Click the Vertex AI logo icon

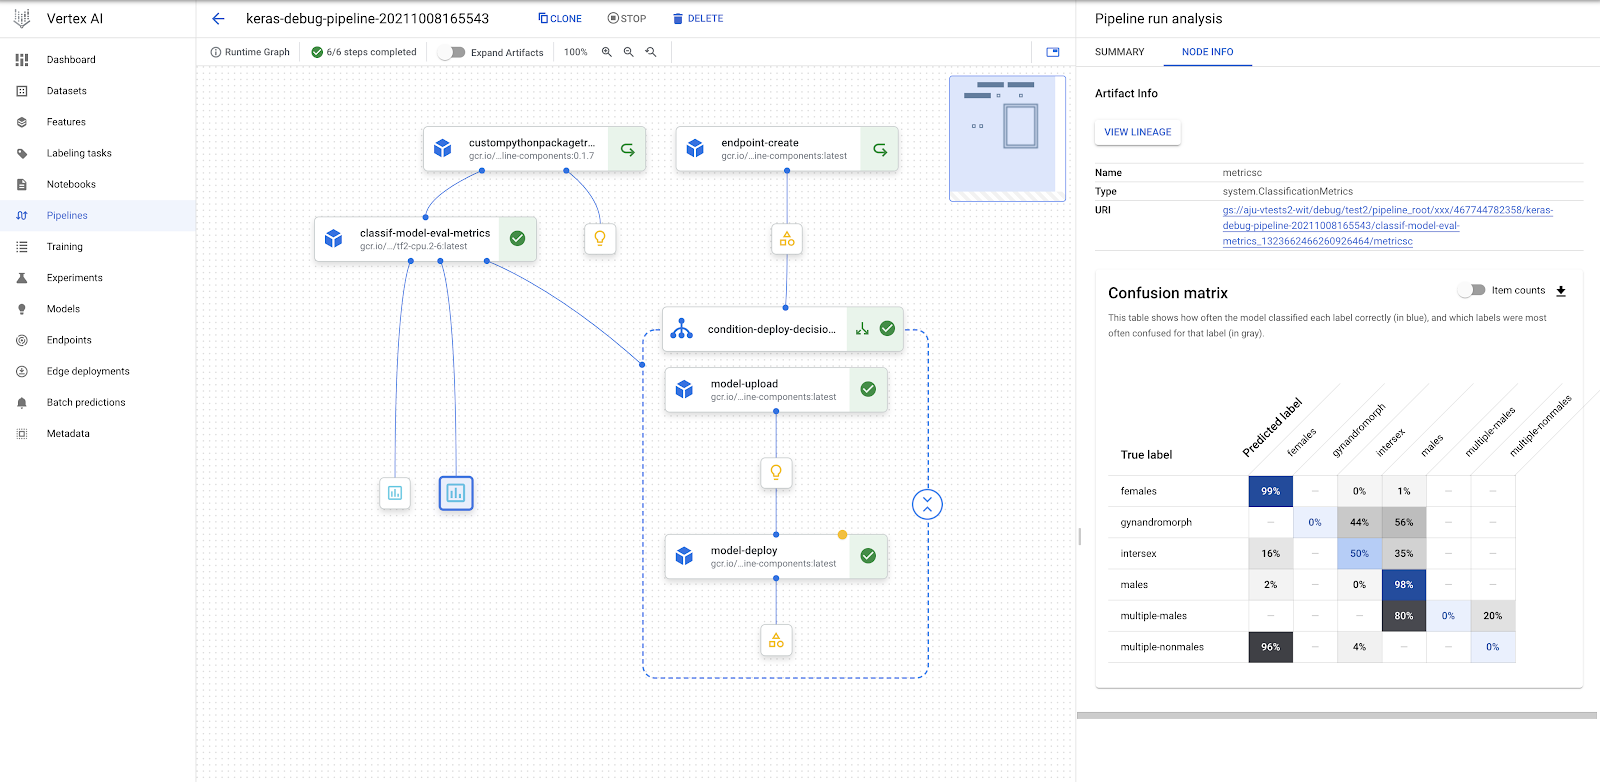point(22,18)
